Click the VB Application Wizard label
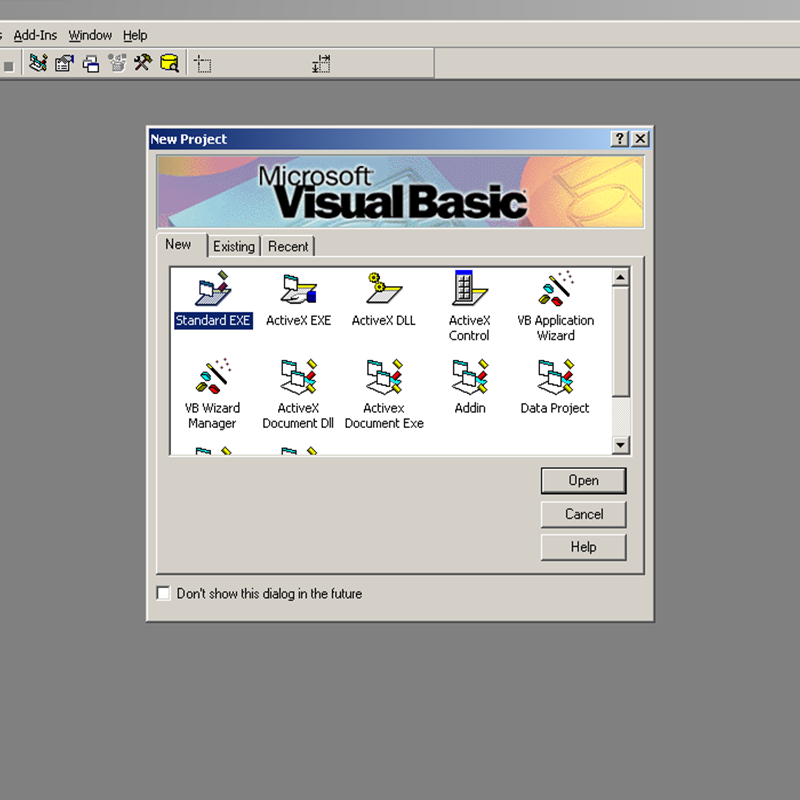Viewport: 800px width, 800px height. pyautogui.click(x=556, y=328)
